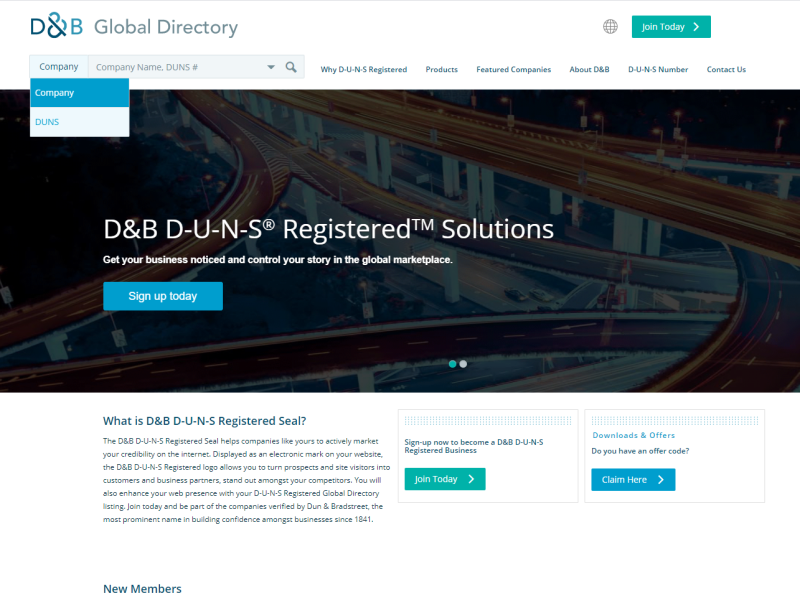Screen dimensions: 800x601
Task: Open Featured Companies navigation link
Action: tap(514, 69)
